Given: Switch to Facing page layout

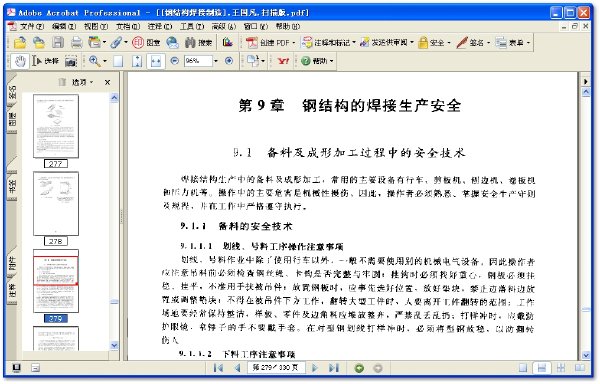Looking at the screenshot, I should pos(580,368).
